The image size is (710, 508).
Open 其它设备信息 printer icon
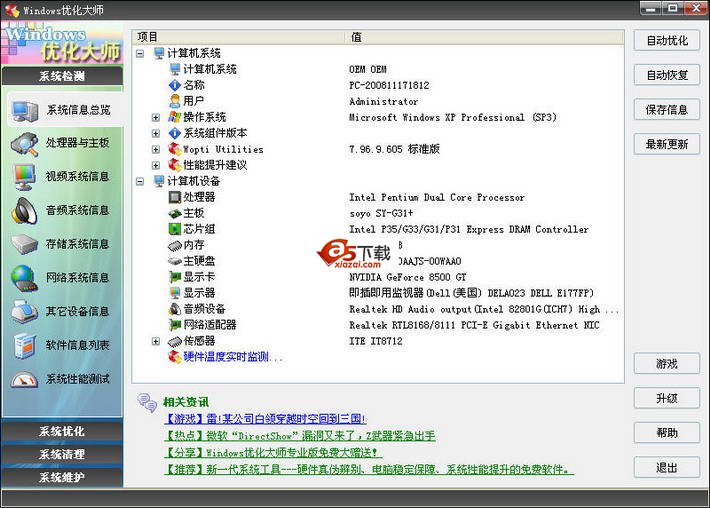pos(24,312)
